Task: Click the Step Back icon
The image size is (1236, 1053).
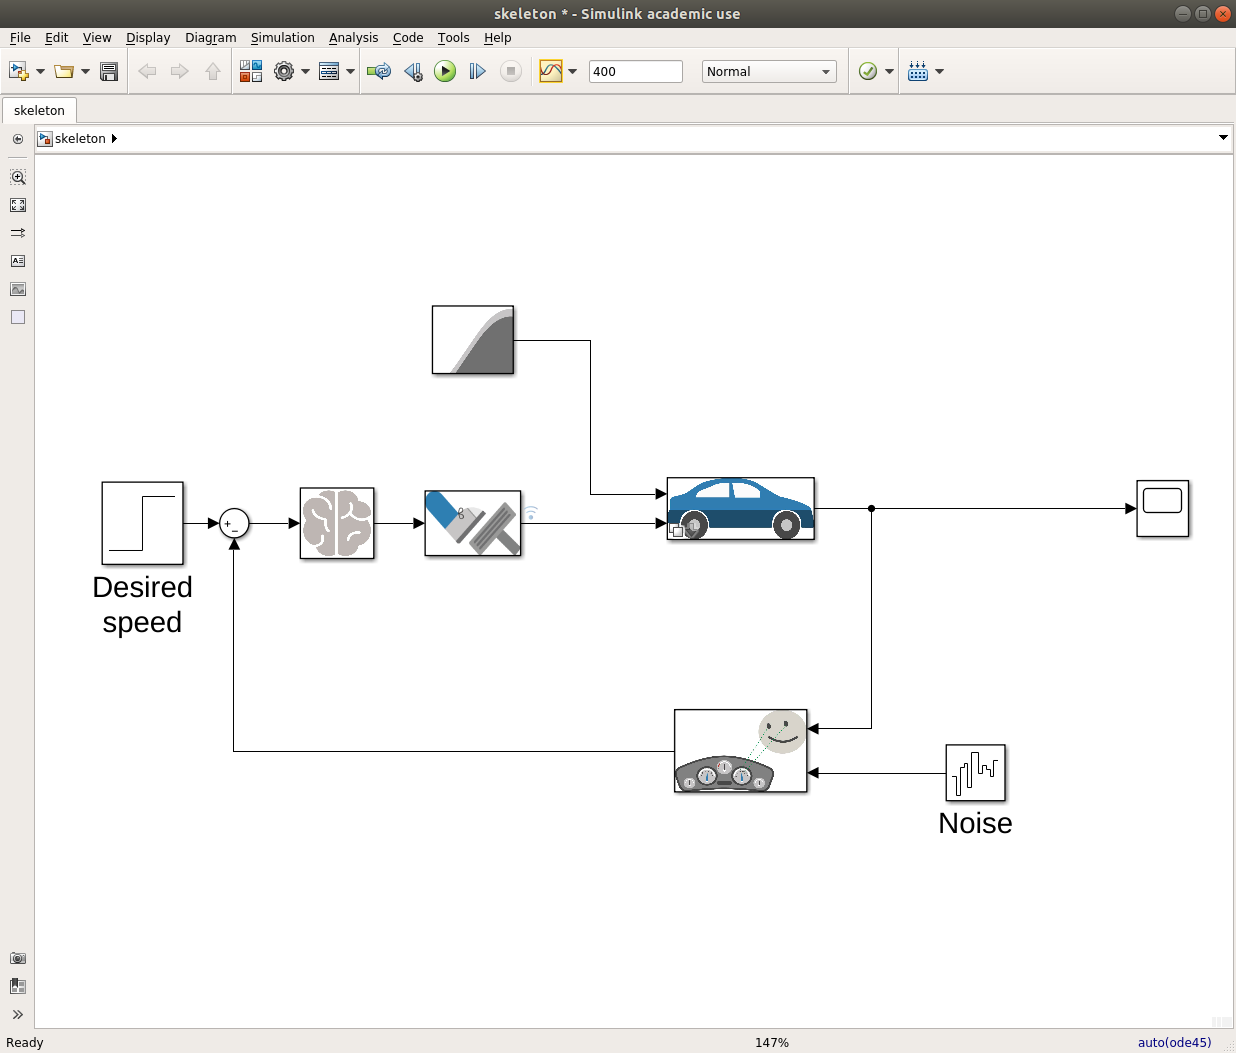Action: [x=413, y=71]
